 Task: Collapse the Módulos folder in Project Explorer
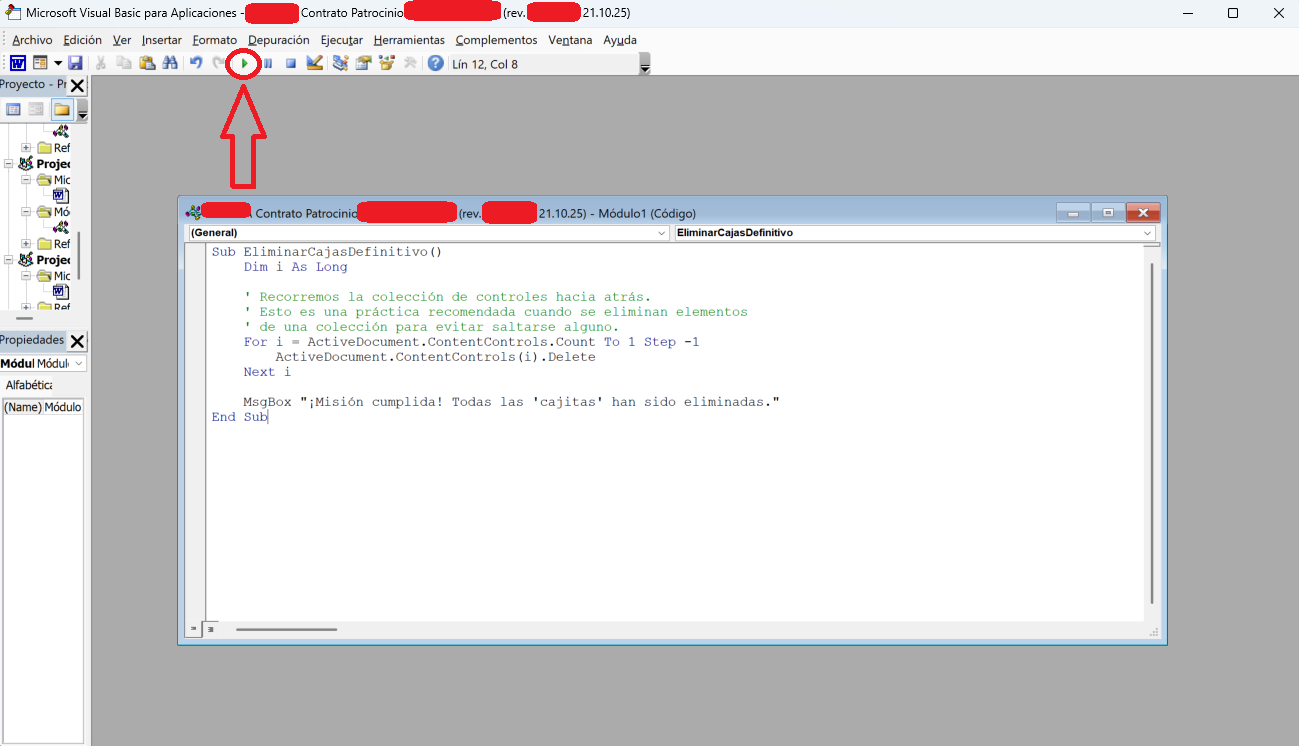[24, 211]
